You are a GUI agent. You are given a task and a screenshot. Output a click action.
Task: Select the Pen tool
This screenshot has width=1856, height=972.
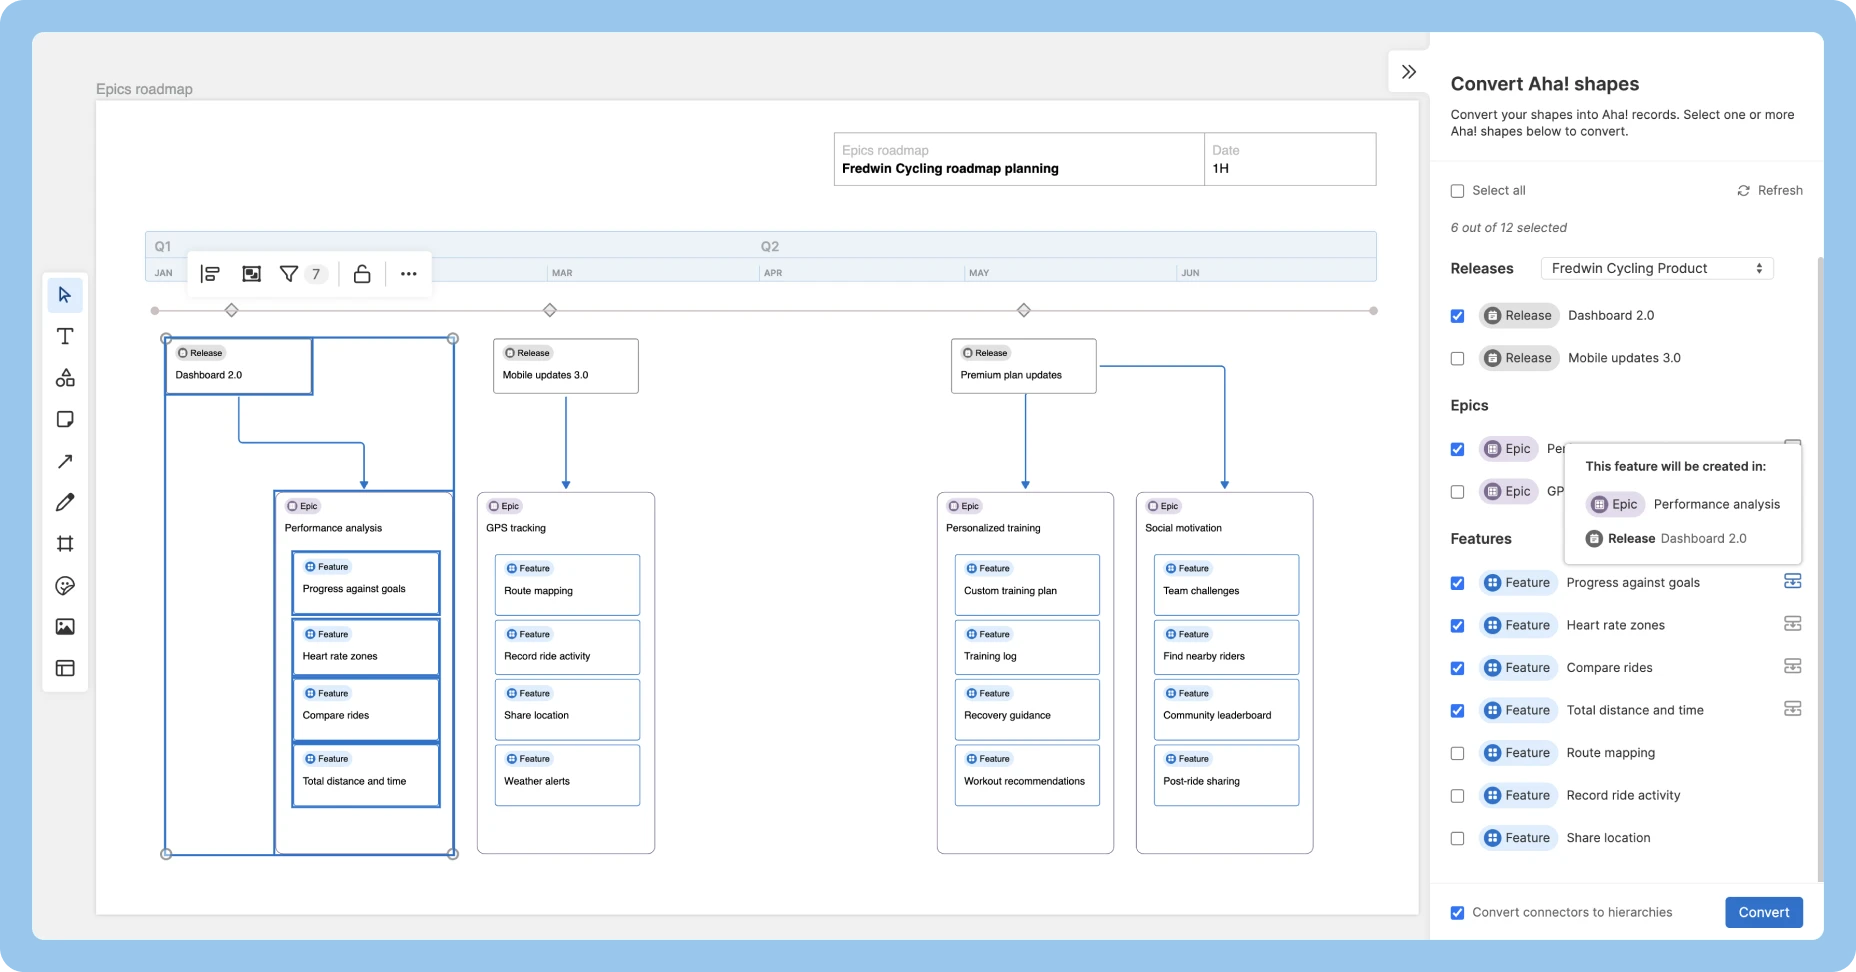point(64,502)
